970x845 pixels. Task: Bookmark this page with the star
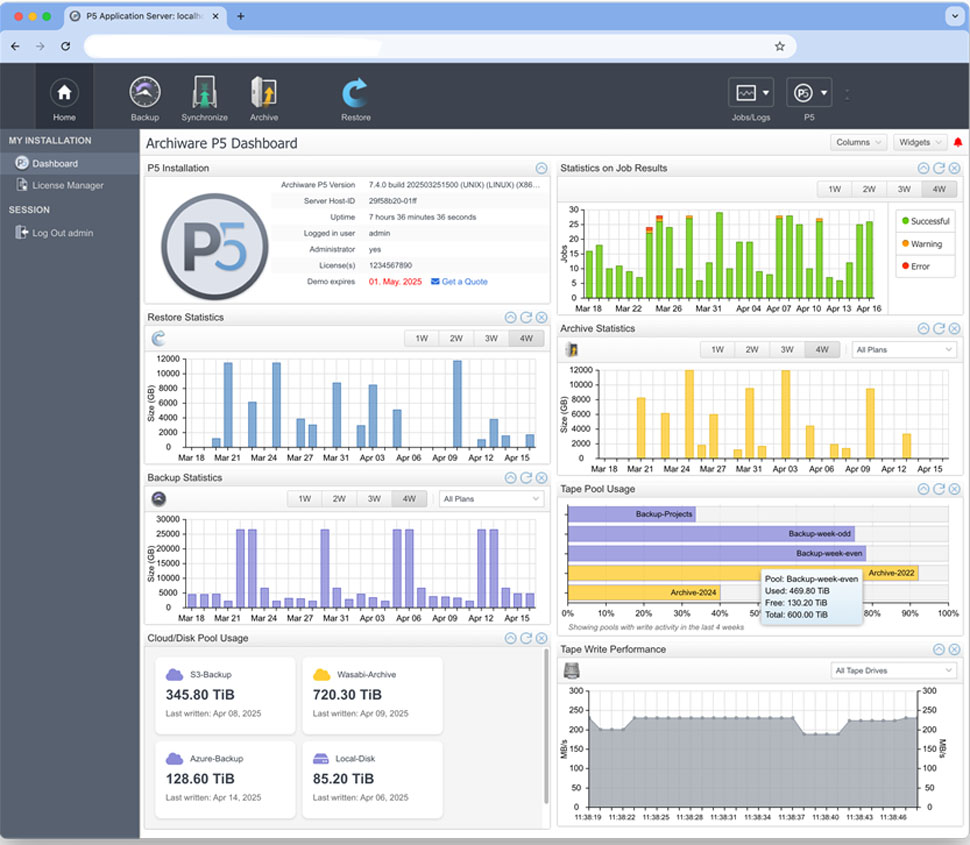(779, 46)
